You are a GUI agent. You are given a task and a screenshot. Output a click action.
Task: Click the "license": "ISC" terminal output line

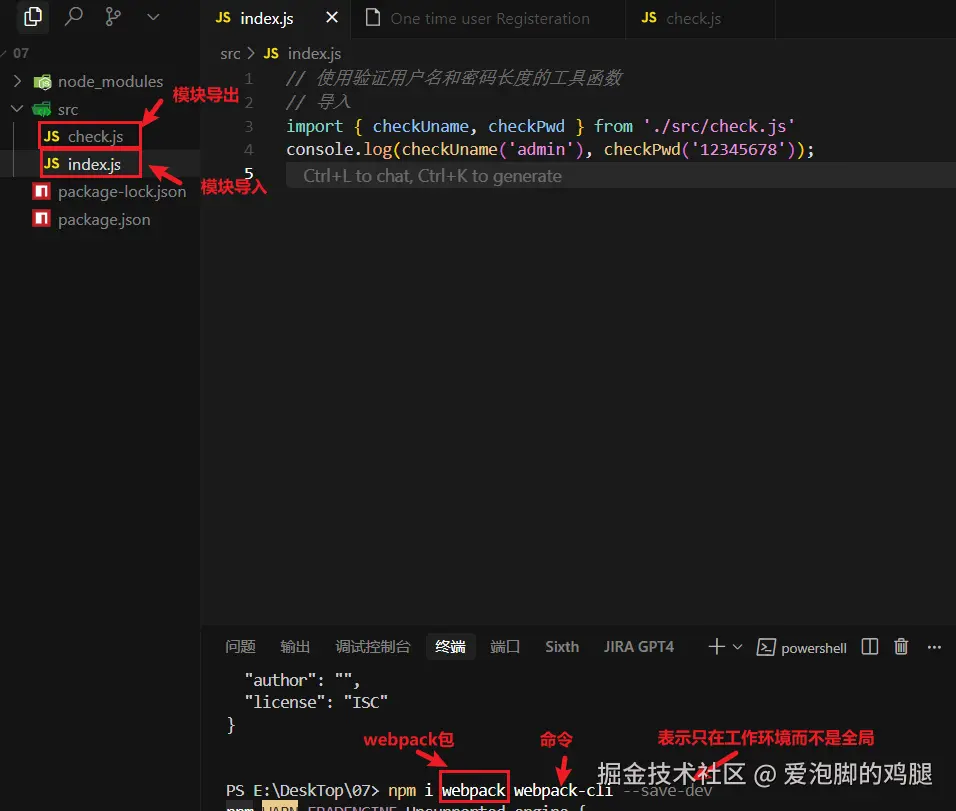click(316, 702)
